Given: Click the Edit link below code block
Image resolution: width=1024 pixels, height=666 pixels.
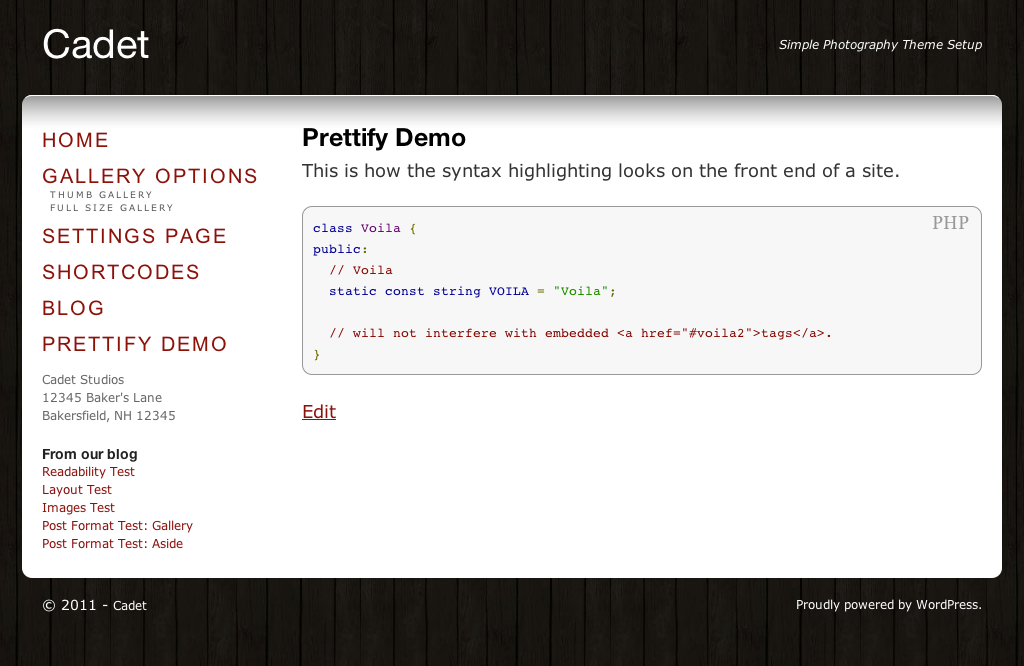Looking at the screenshot, I should click(319, 412).
